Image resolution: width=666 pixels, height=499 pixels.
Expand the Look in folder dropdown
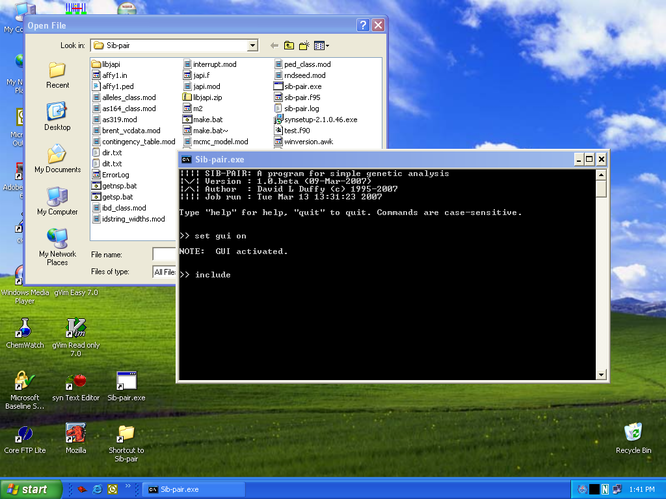click(252, 45)
